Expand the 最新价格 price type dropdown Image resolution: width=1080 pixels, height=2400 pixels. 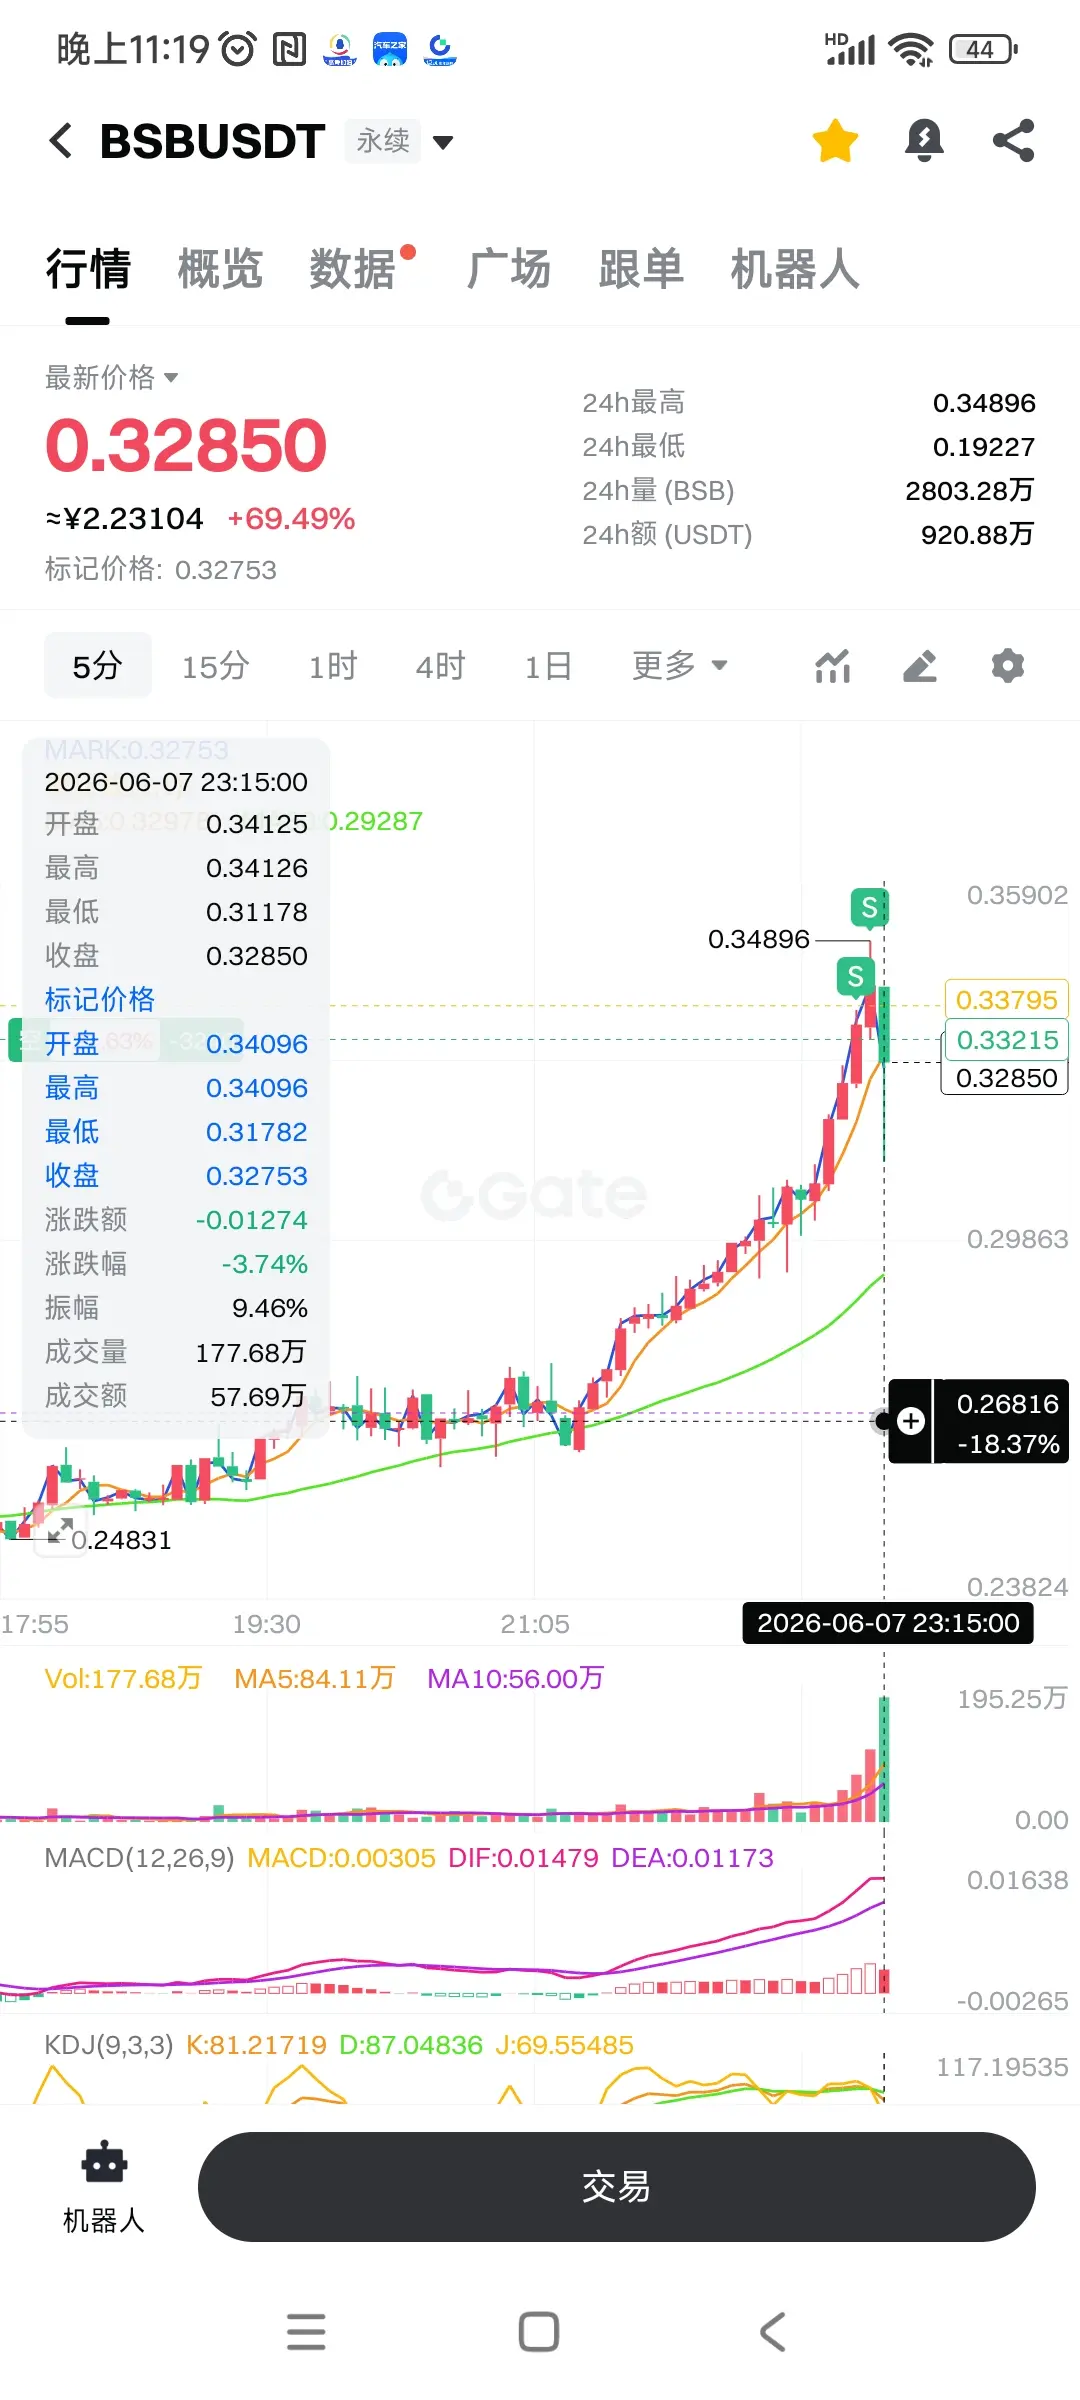pyautogui.click(x=112, y=378)
